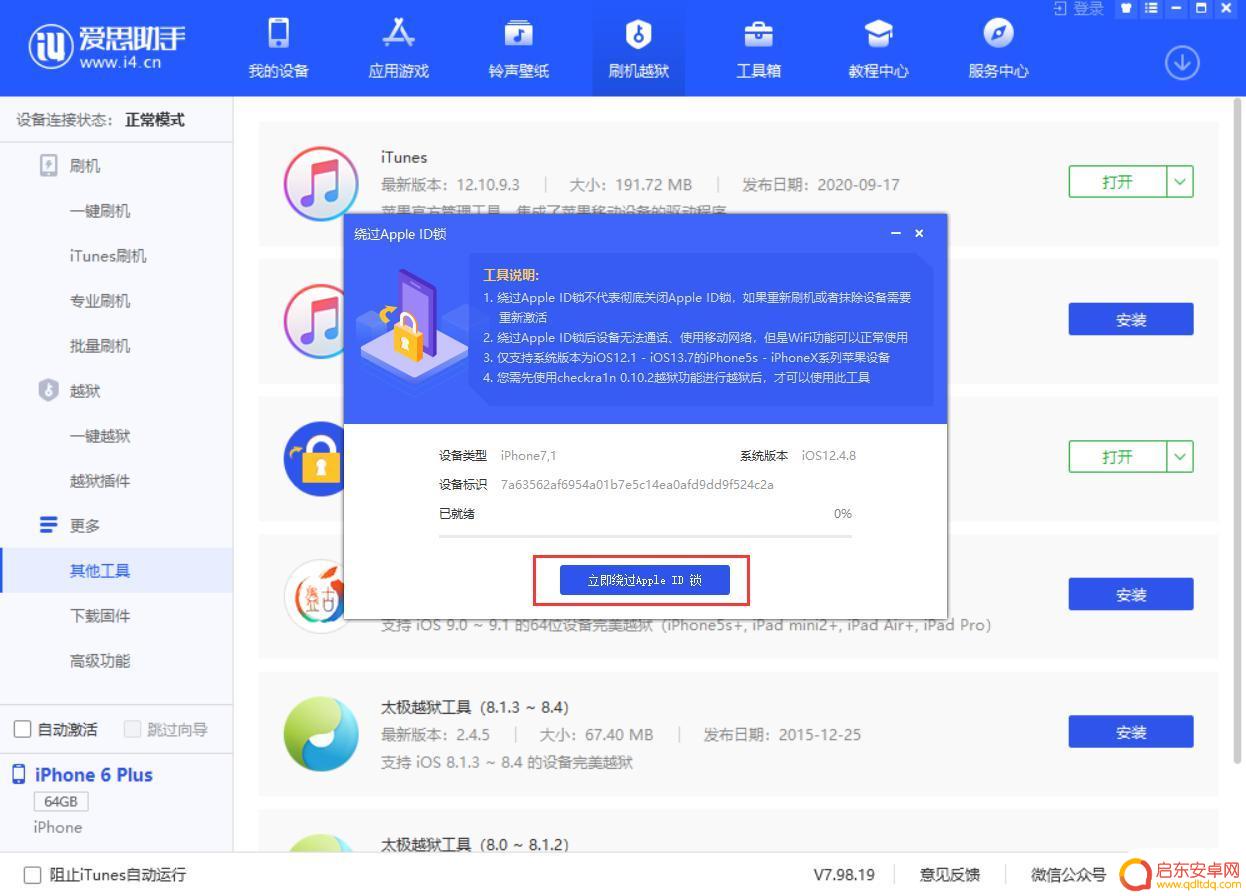Close the 绕过Apple ID锁 dialog
The height and width of the screenshot is (896, 1246).
click(x=919, y=233)
